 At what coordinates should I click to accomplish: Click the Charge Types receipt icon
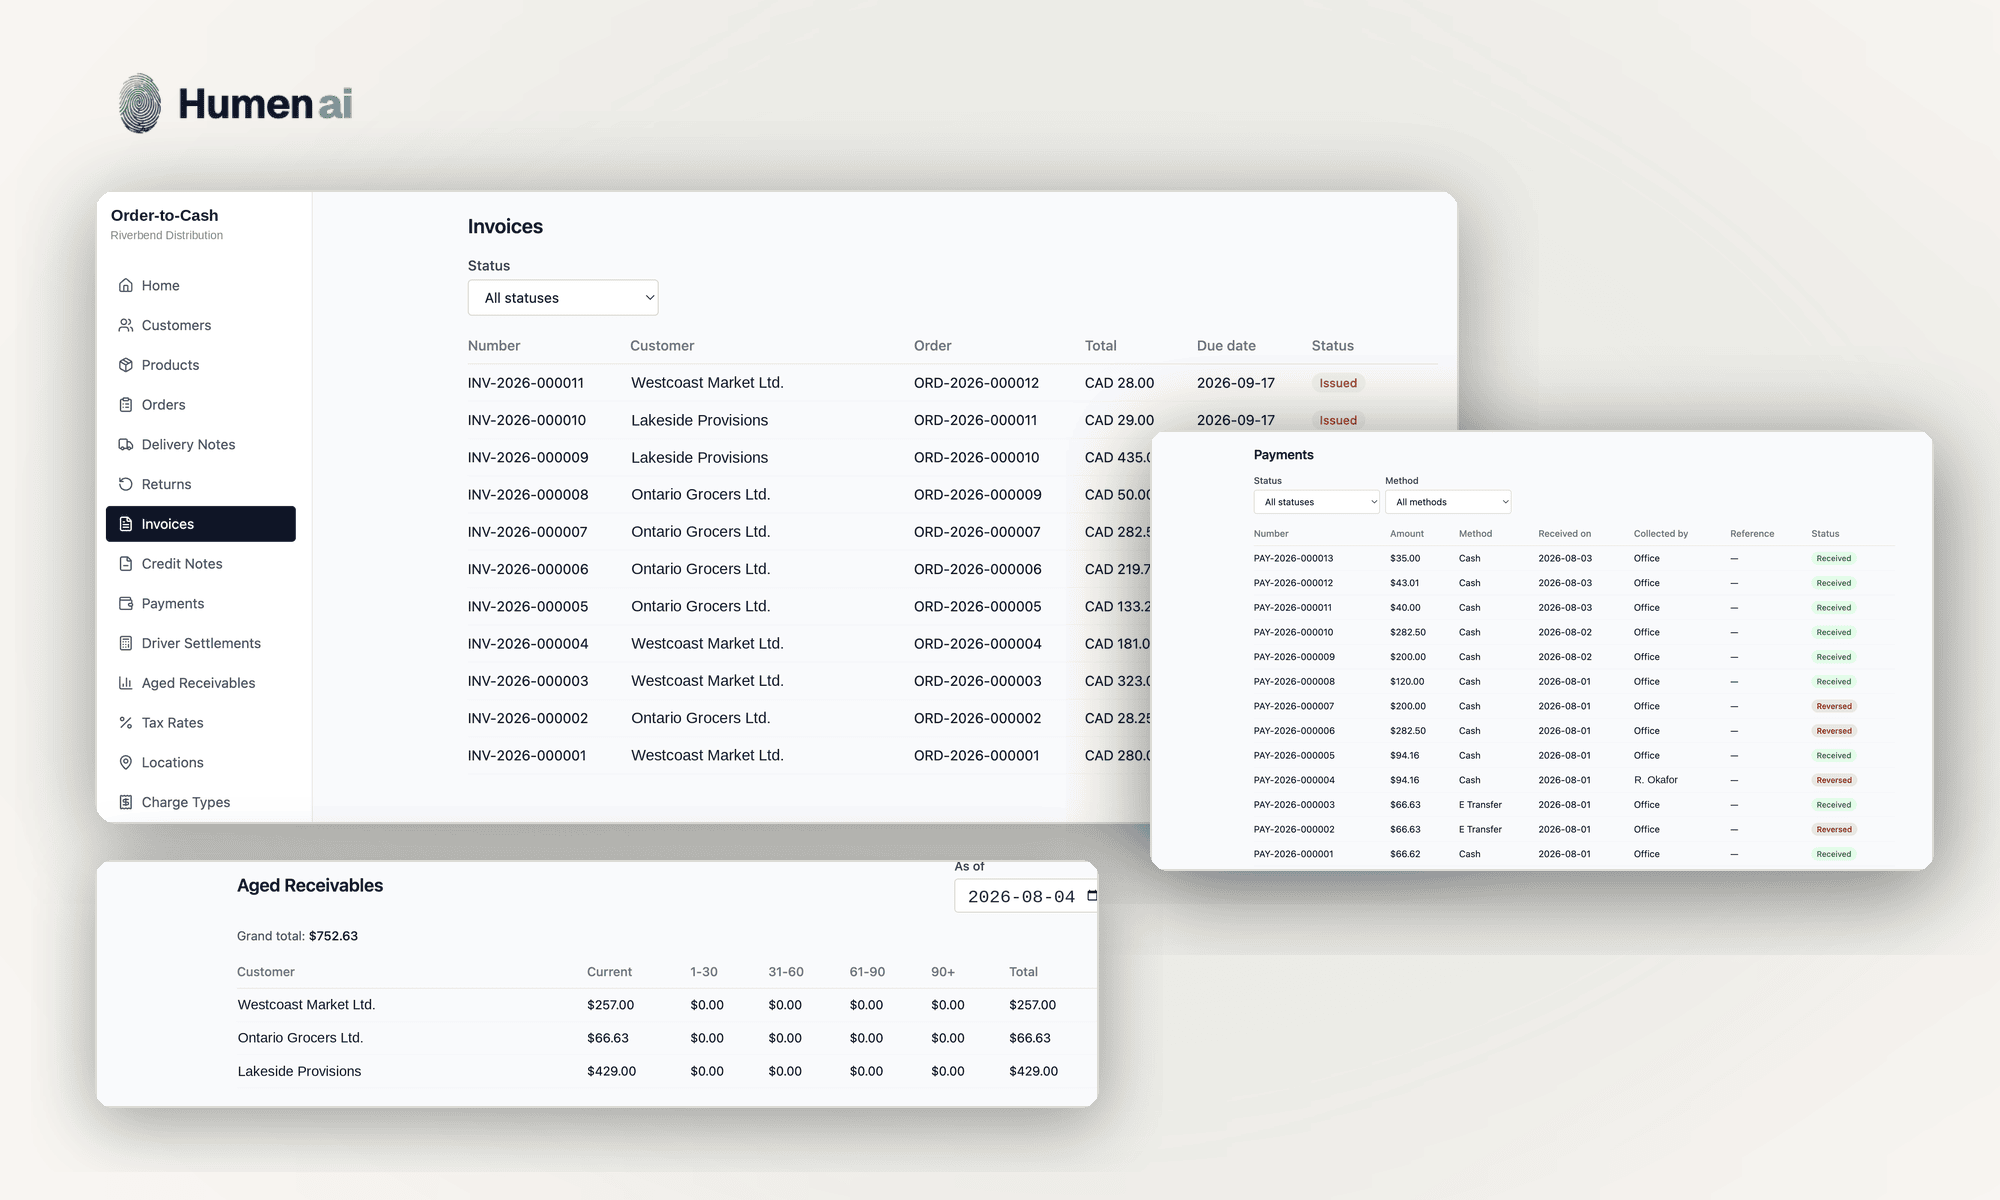(x=126, y=802)
